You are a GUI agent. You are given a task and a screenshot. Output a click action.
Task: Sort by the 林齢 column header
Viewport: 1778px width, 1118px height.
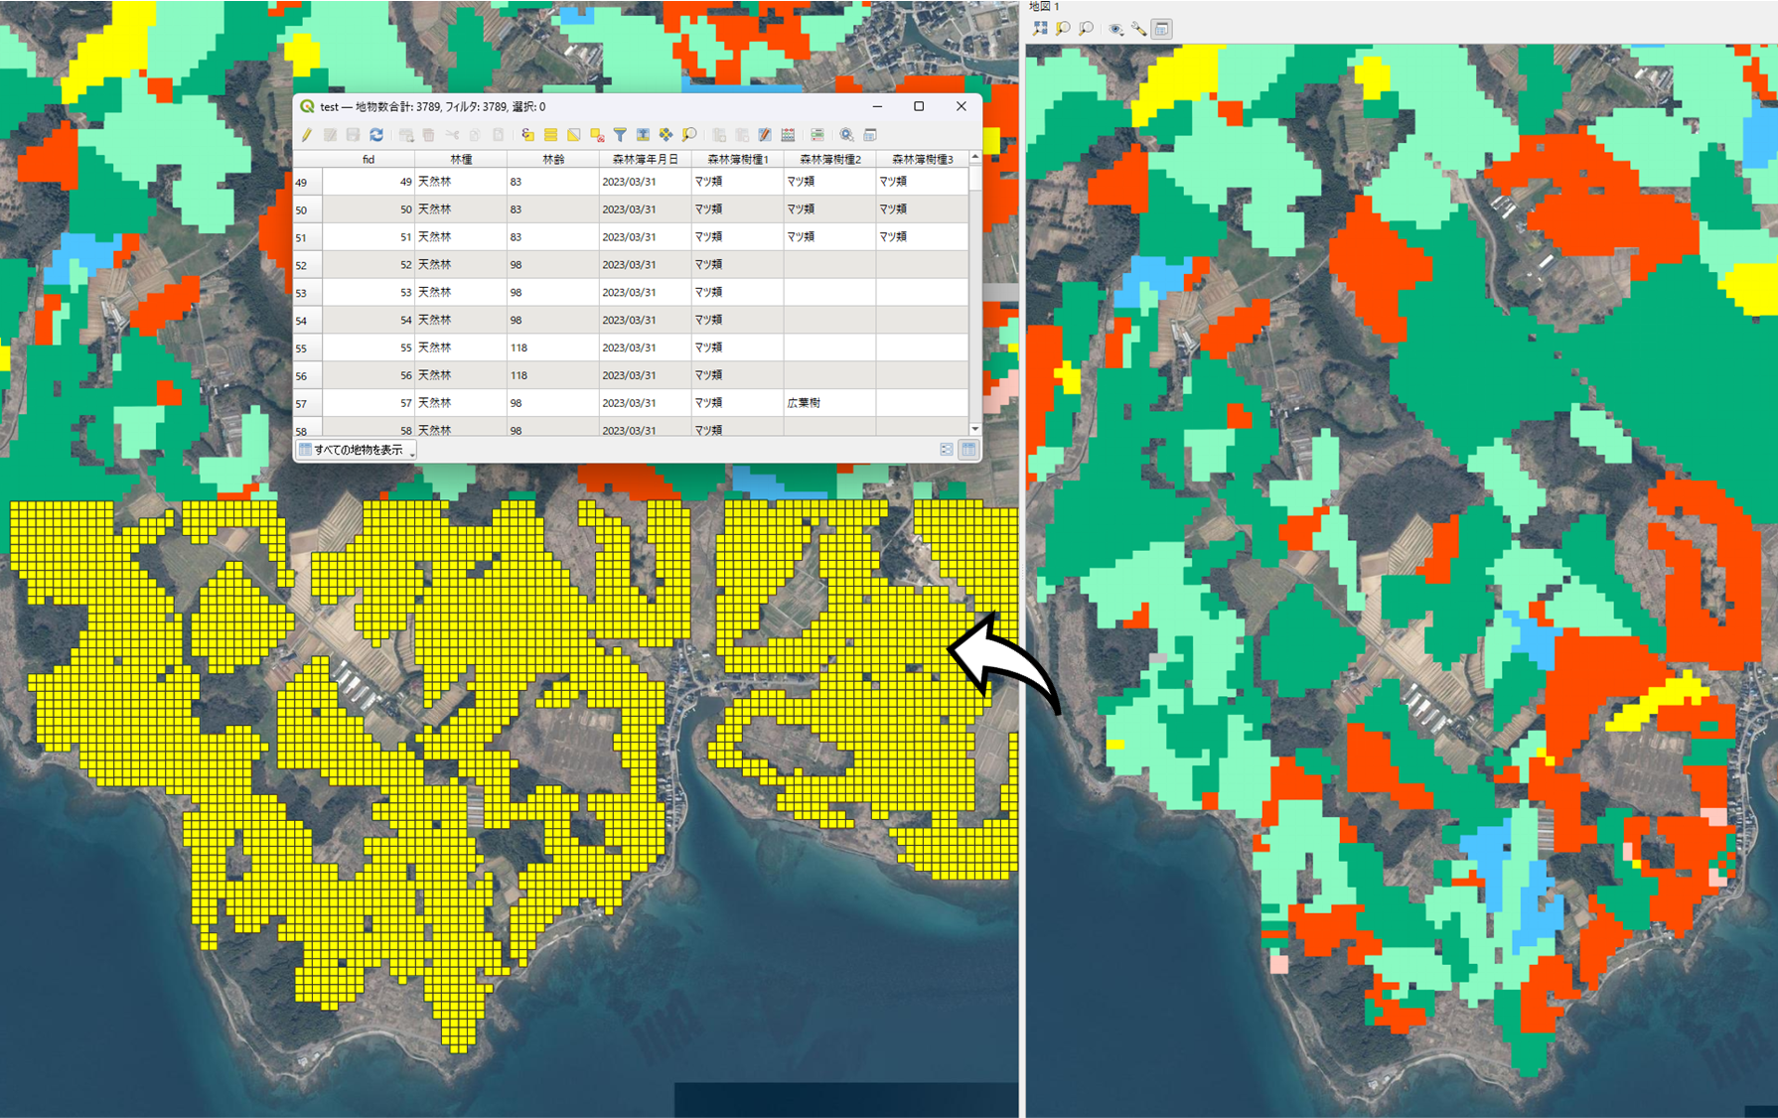coord(552,159)
